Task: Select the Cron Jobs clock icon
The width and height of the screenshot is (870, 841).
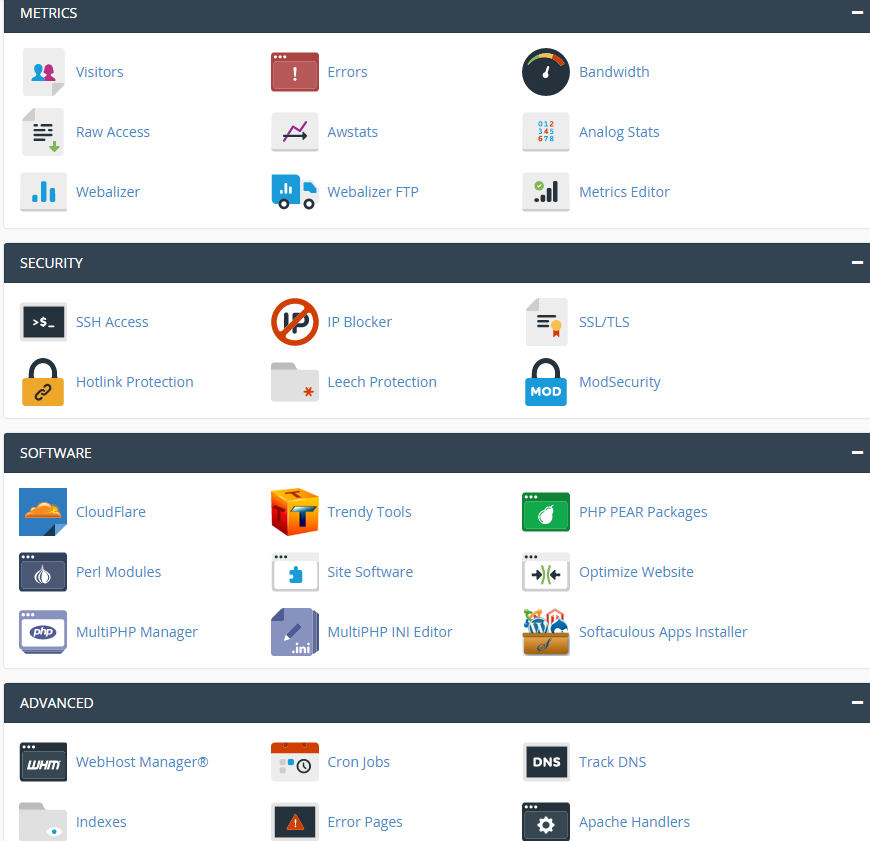Action: (294, 761)
